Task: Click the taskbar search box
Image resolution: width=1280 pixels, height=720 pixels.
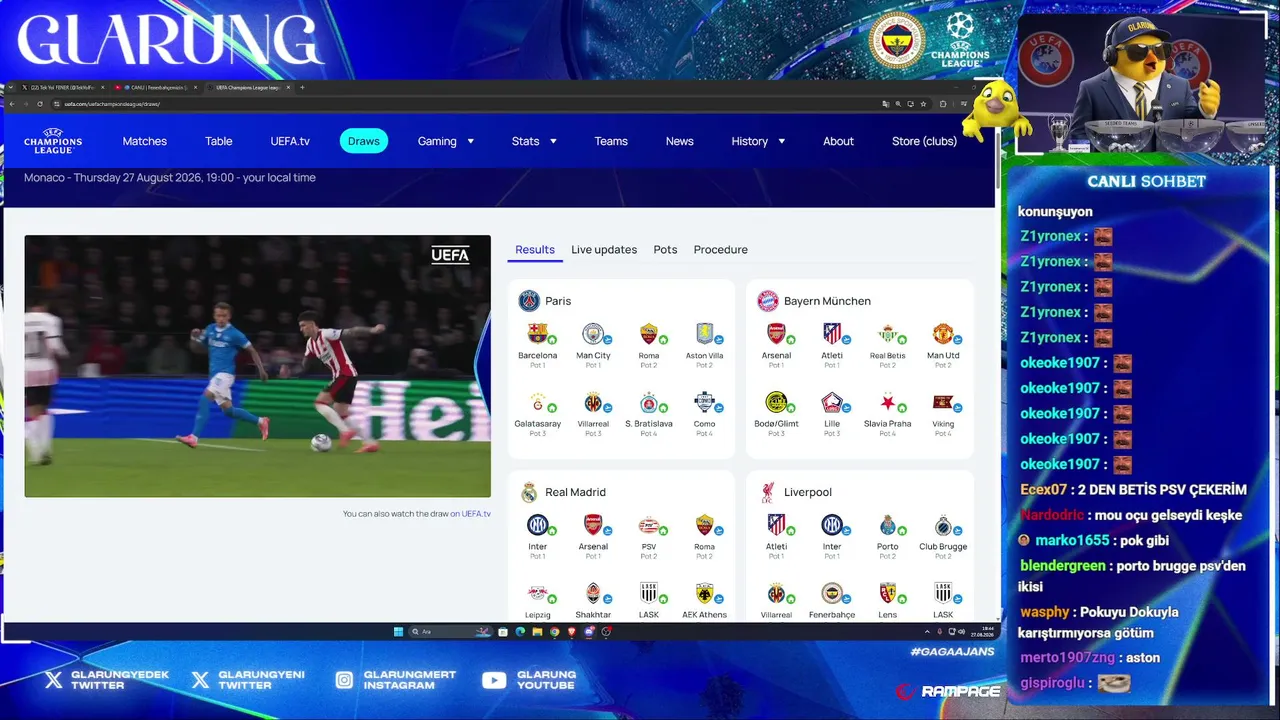Action: (x=451, y=632)
